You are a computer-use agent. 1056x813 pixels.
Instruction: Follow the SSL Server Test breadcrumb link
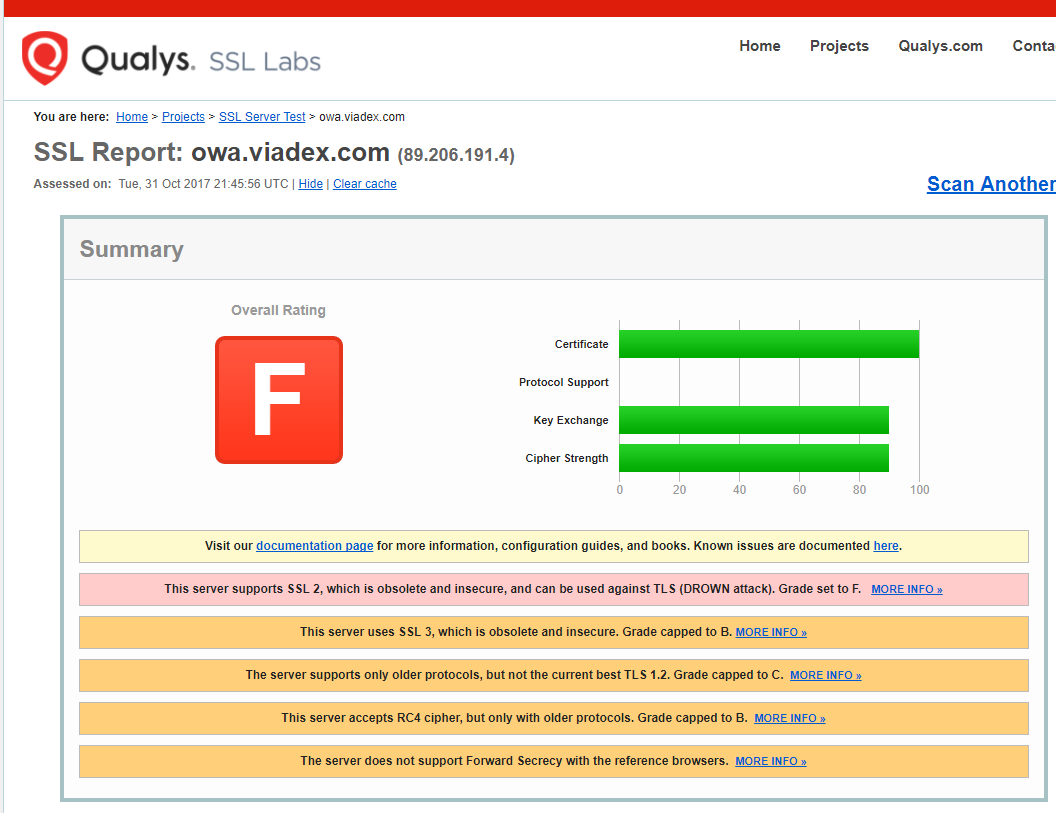point(262,117)
